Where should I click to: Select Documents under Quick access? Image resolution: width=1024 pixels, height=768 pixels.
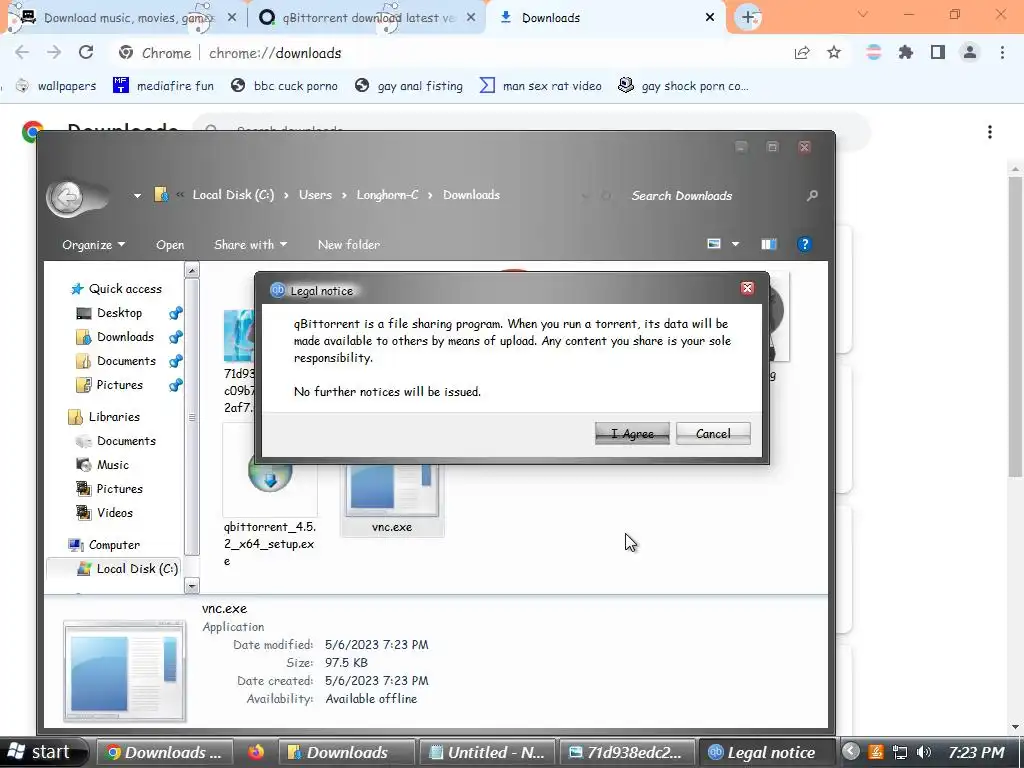pyautogui.click(x=116, y=361)
